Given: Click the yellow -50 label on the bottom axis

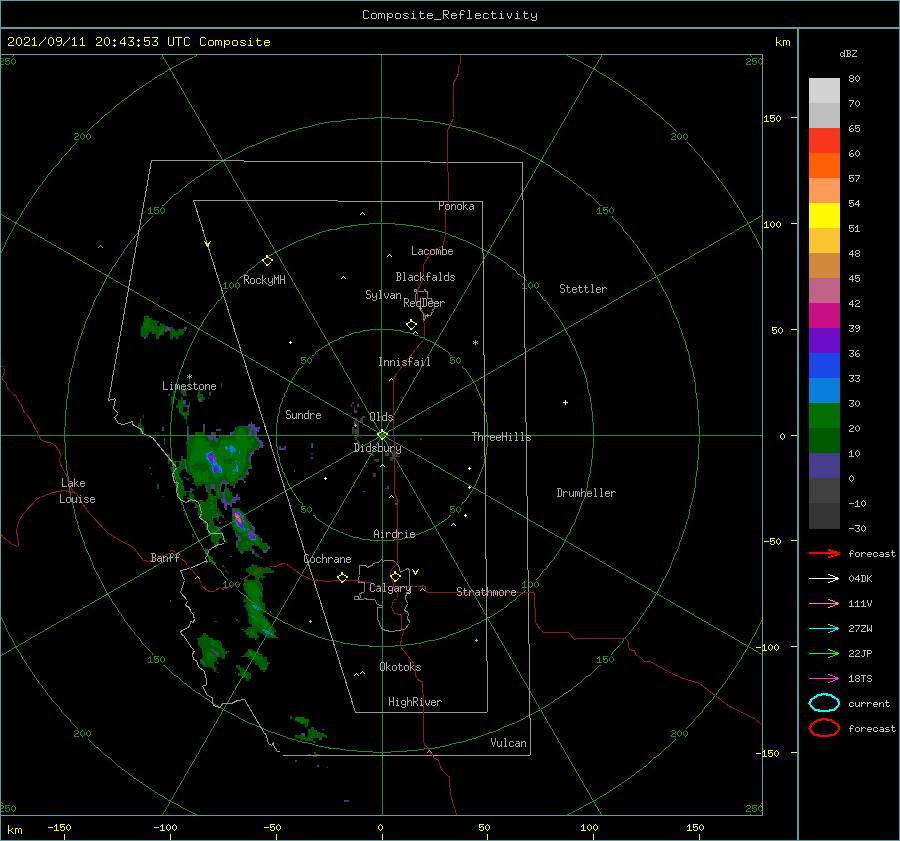Looking at the screenshot, I should click(x=272, y=828).
